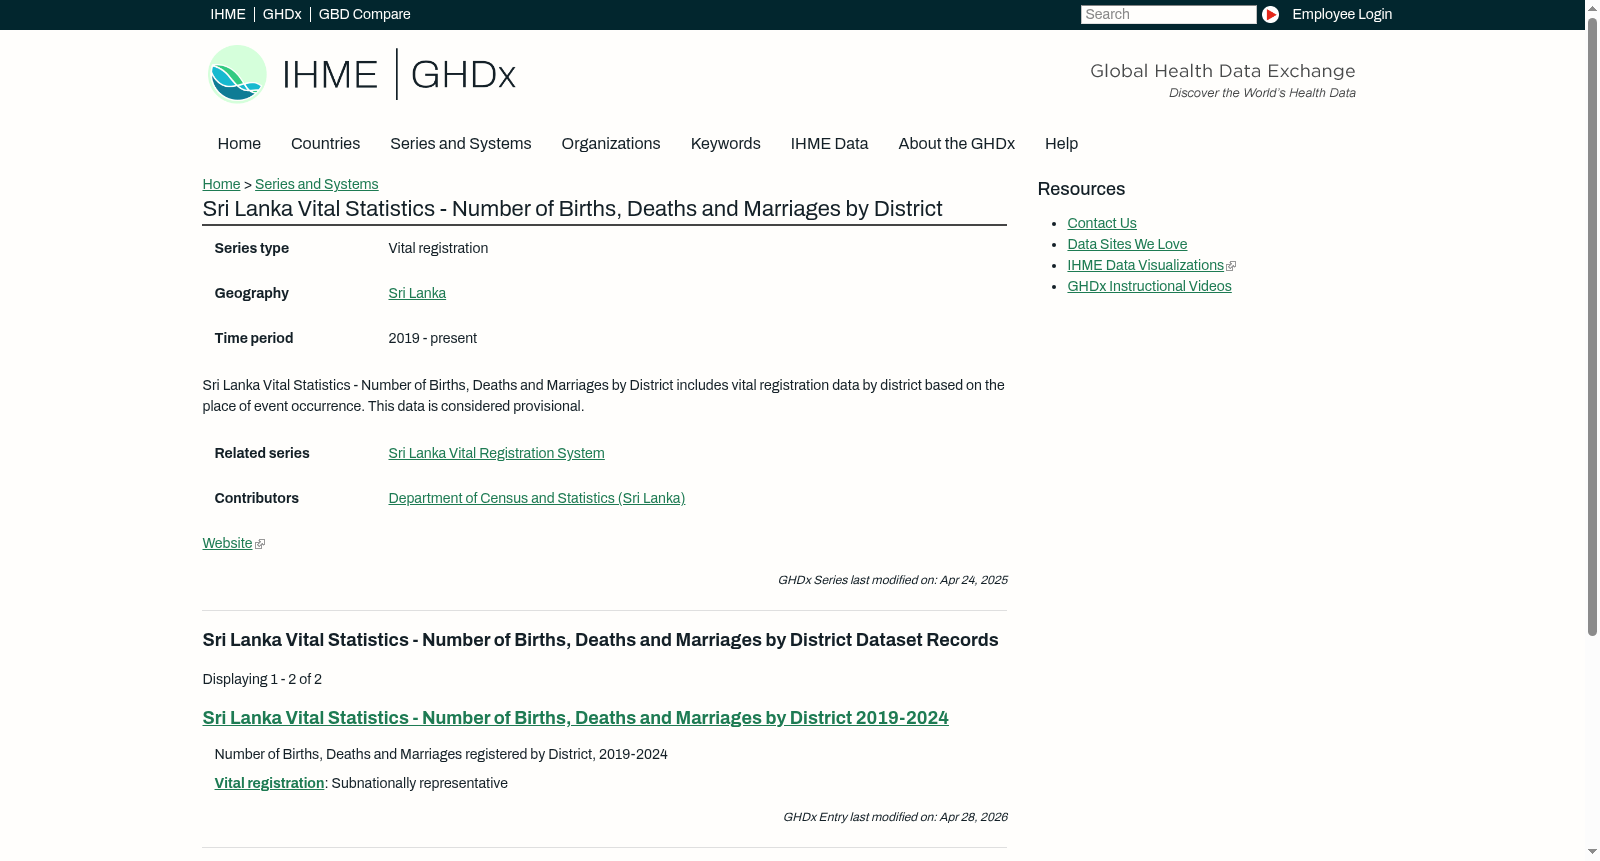This screenshot has height=861, width=1600.
Task: Click the '2019 - present' time period value
Action: 432,338
